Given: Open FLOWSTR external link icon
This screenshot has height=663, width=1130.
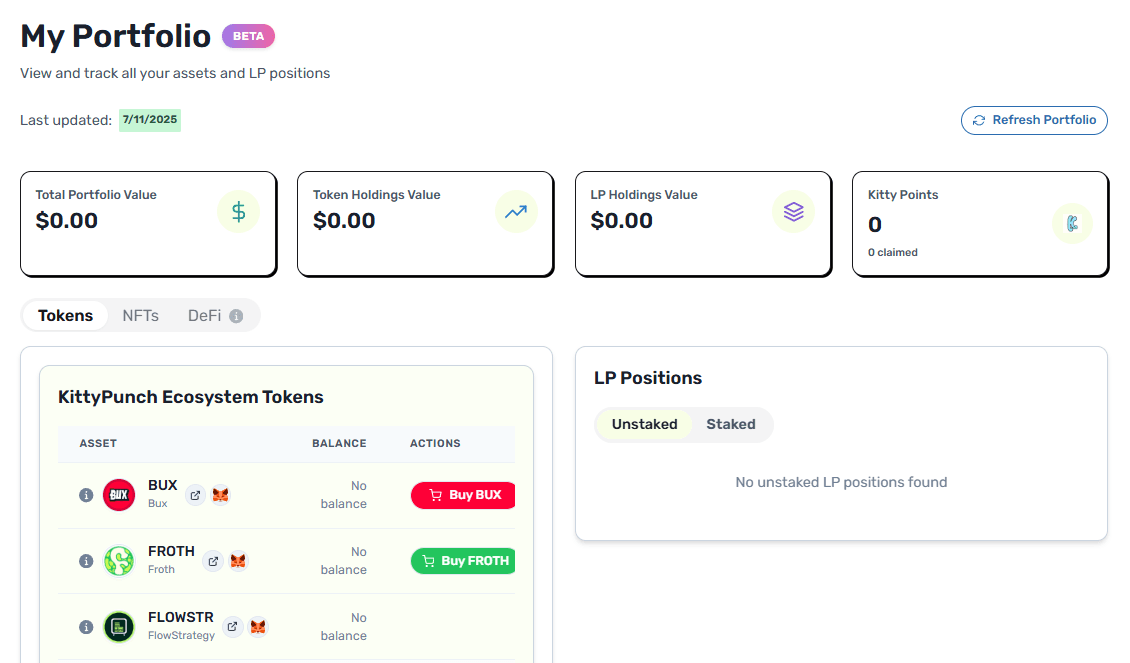Looking at the screenshot, I should (x=232, y=627).
